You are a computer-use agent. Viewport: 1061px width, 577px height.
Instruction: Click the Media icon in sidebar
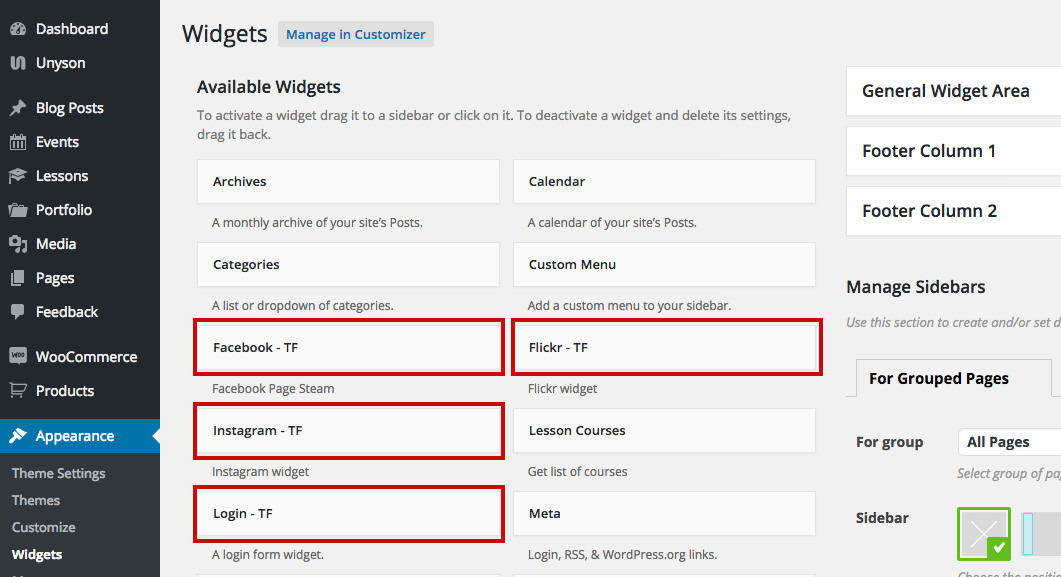pos(18,244)
